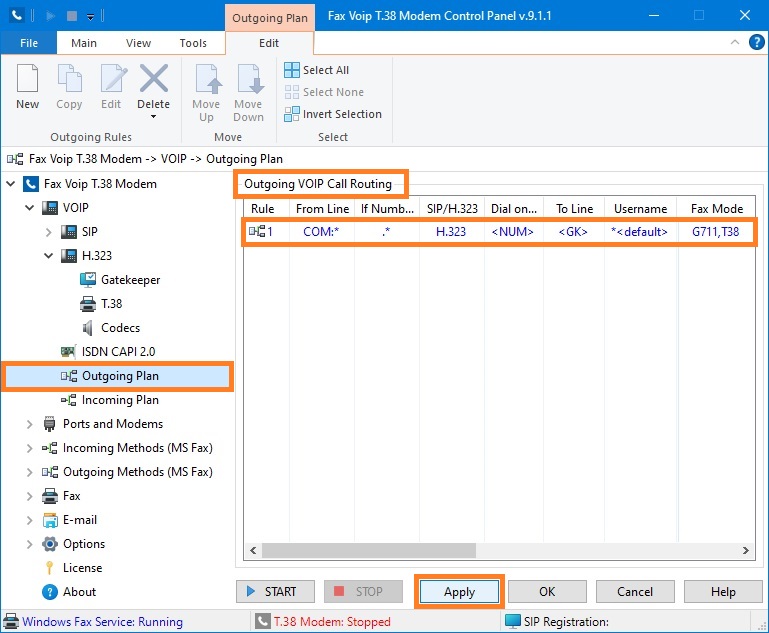Click the Move Down icon
Viewport: 769px width, 633px height.
click(249, 78)
